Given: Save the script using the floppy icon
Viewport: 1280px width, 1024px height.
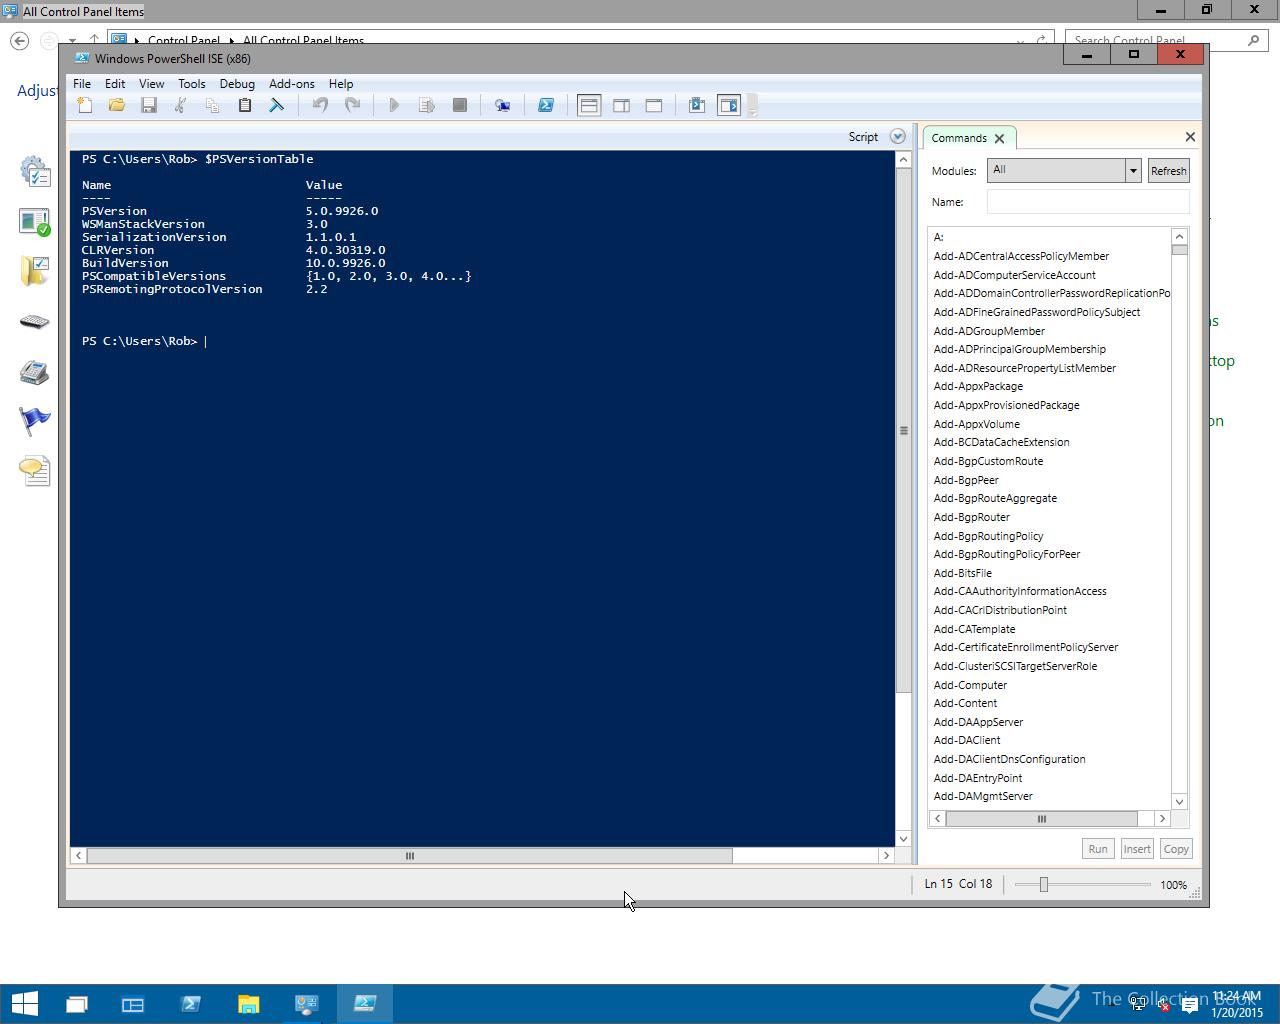Looking at the screenshot, I should (149, 105).
